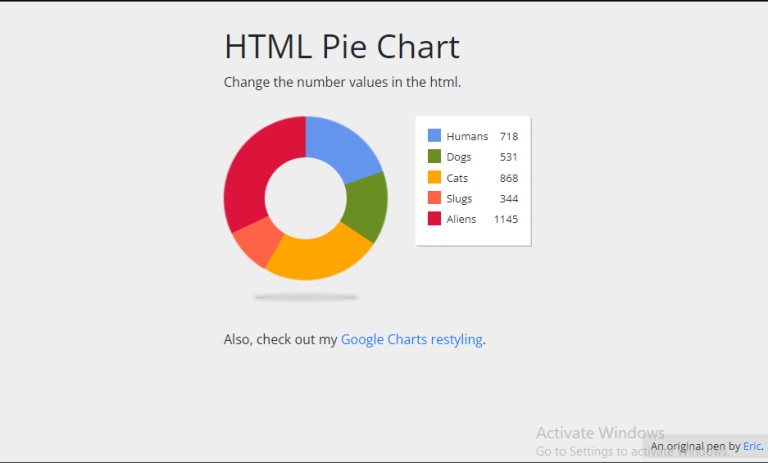Click the HTML Pie Chart heading
The width and height of the screenshot is (768, 463).
342,47
